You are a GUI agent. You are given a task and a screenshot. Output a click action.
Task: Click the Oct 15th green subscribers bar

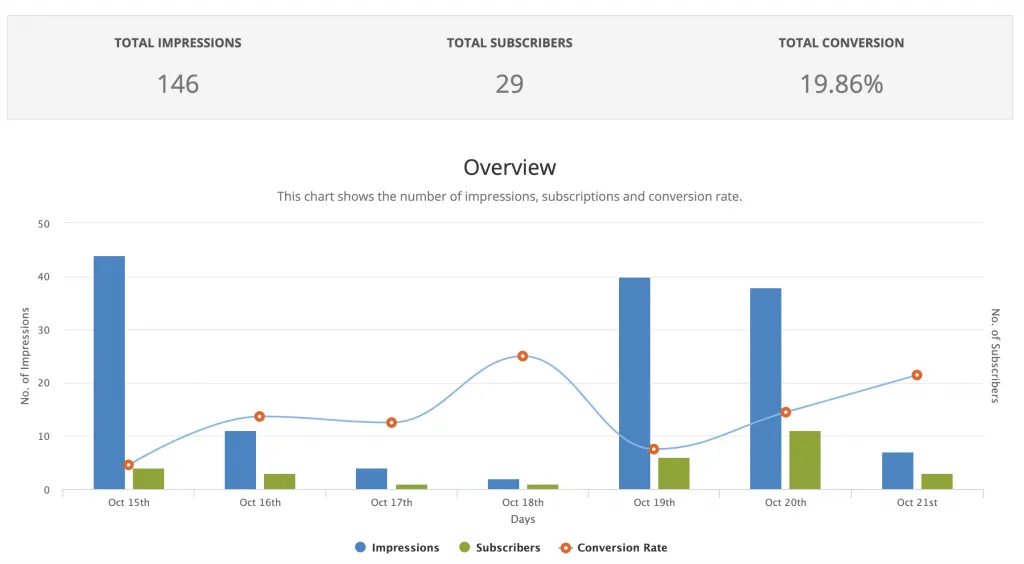(148, 478)
